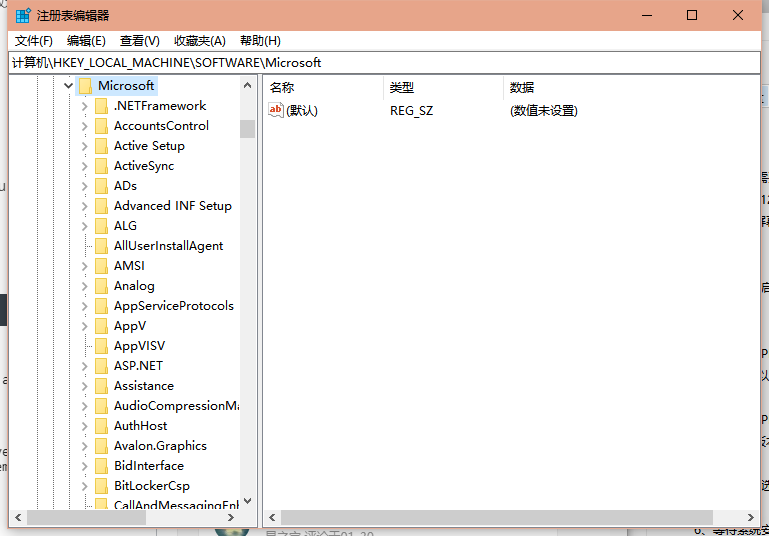Image resolution: width=769 pixels, height=536 pixels.
Task: Click tree pane scroll up arrow
Action: 248,85
